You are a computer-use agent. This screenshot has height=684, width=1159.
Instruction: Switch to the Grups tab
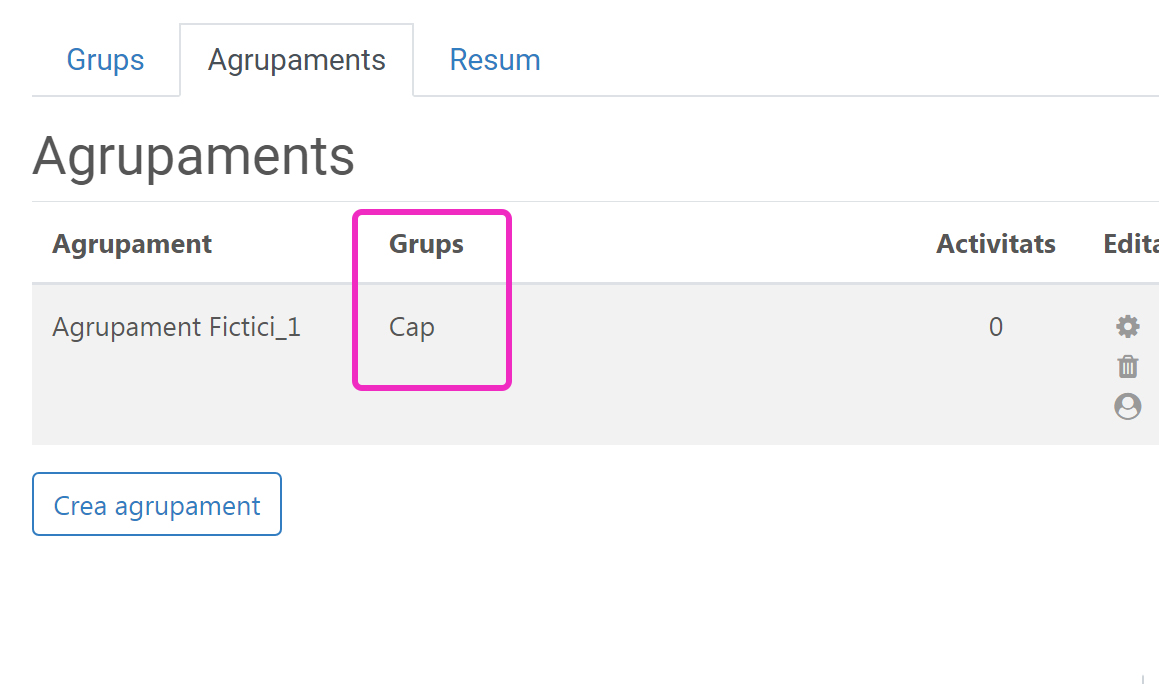click(105, 60)
